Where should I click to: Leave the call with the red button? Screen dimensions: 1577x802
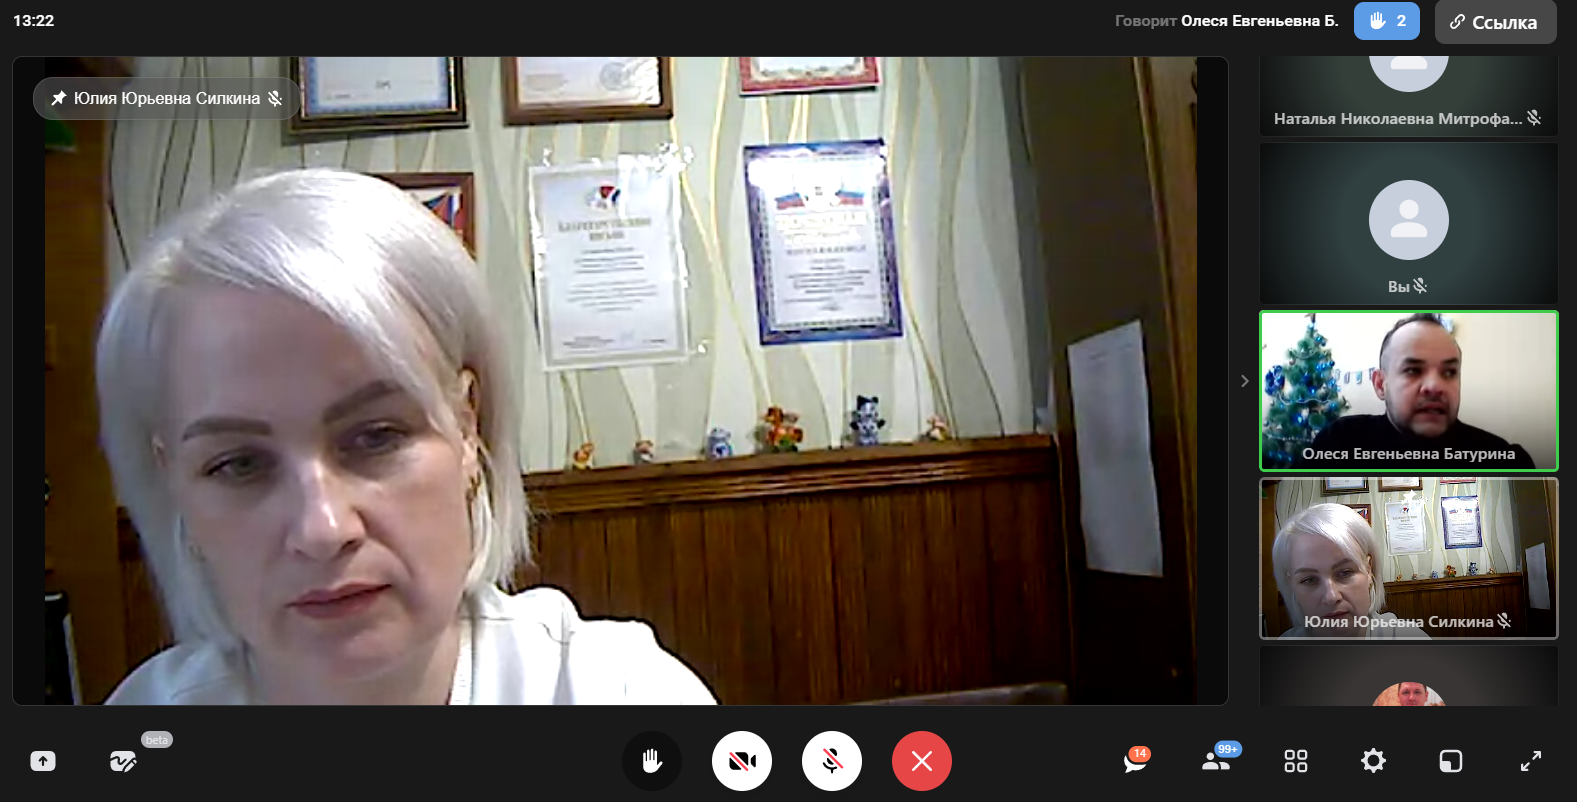coord(922,761)
